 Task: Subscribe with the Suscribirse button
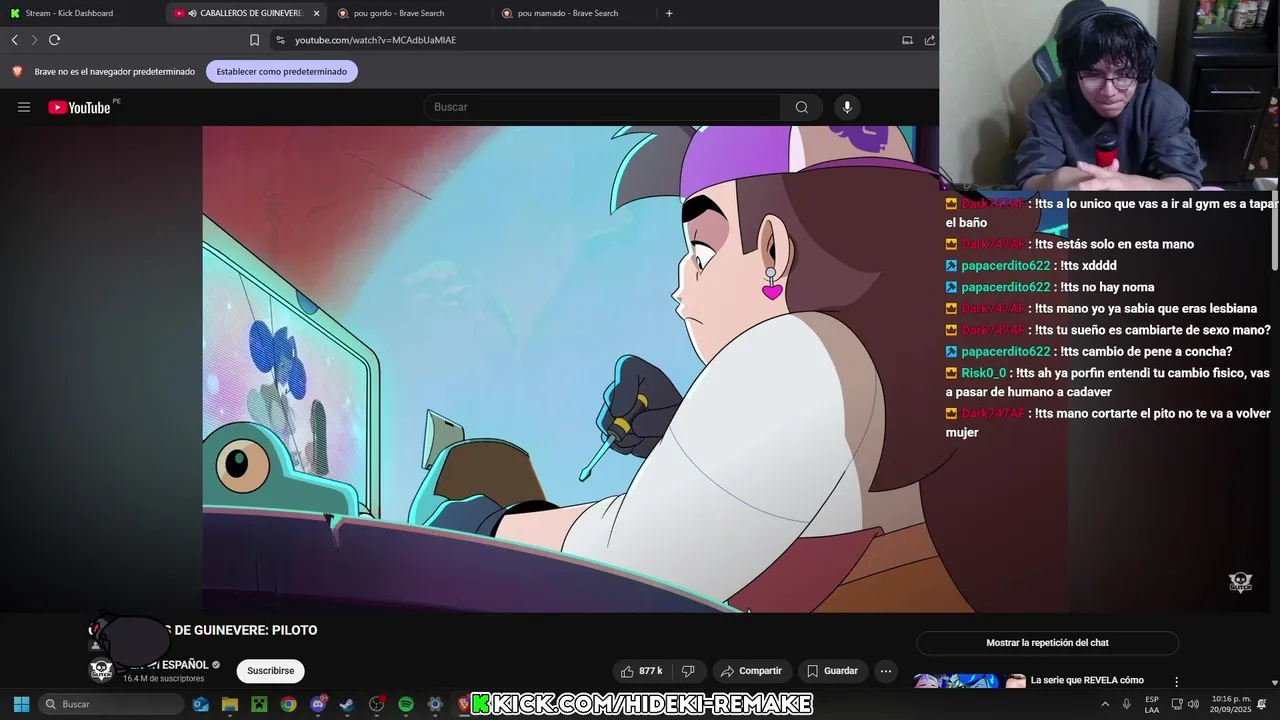(x=270, y=671)
